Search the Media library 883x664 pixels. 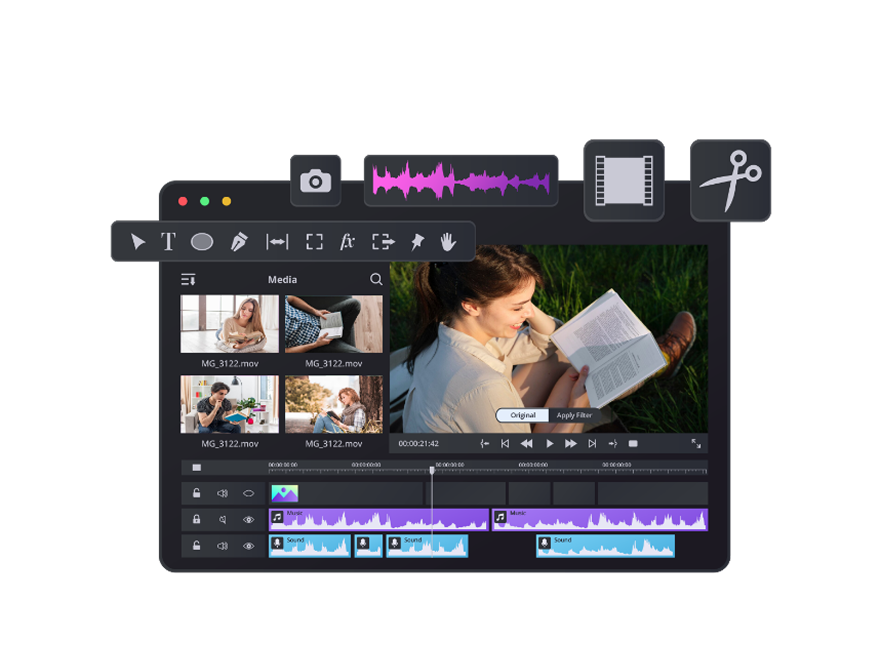(x=376, y=280)
